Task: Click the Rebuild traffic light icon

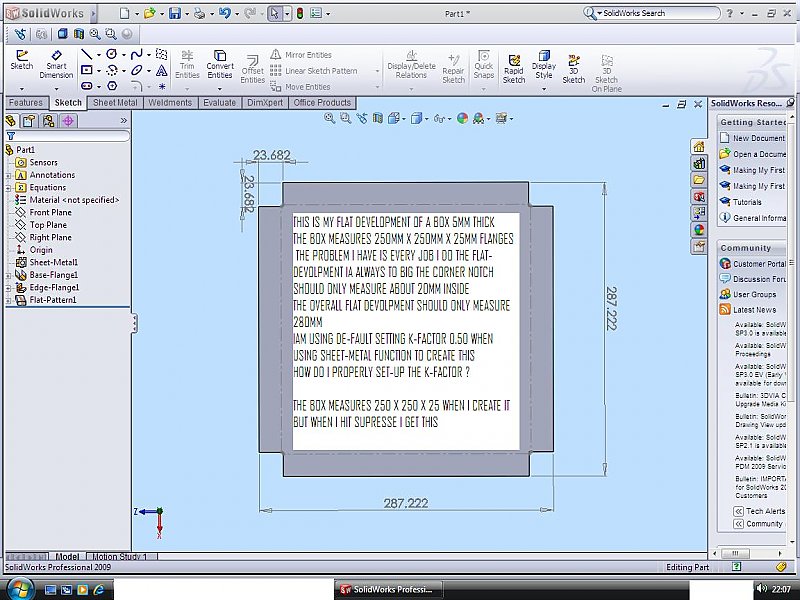Action: 299,13
